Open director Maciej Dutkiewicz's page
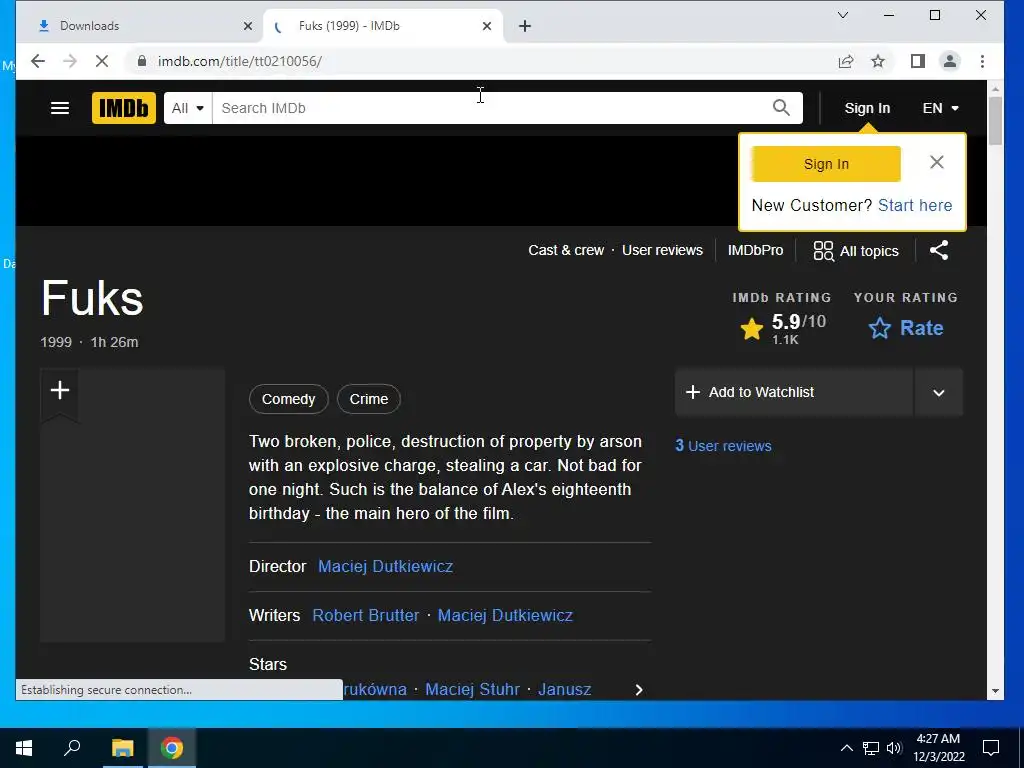This screenshot has height=768, width=1024. click(x=385, y=566)
